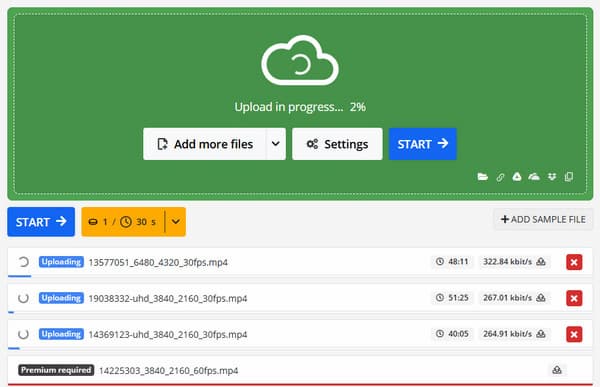Select file name 19038332-uhd_3840_2160_30fps.mp4
This screenshot has width=600, height=387.
click(168, 298)
